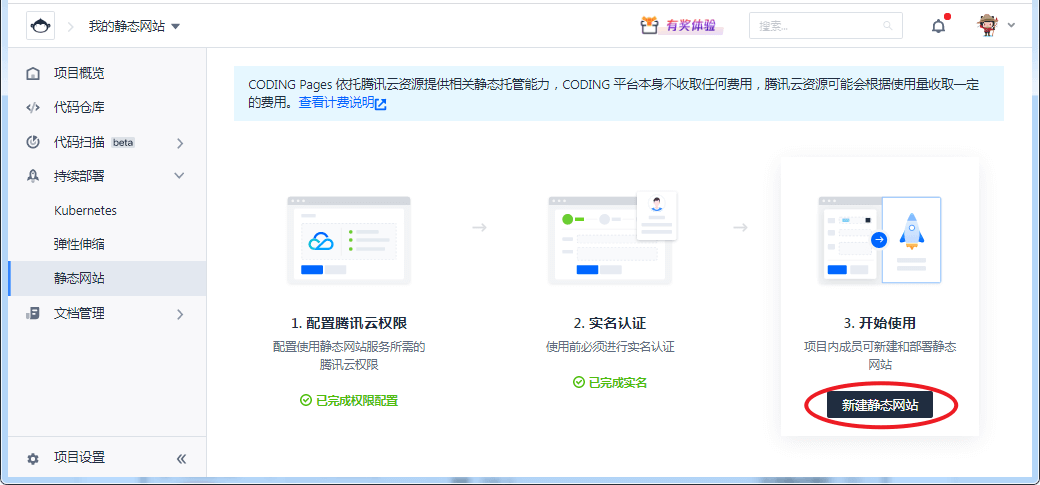This screenshot has height=485, width=1040.
Task: Click the 实名认证 step illustration
Action: point(611,239)
